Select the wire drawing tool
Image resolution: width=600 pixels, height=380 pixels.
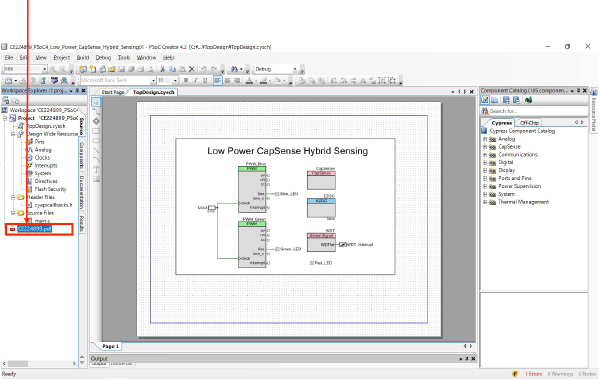96,112
